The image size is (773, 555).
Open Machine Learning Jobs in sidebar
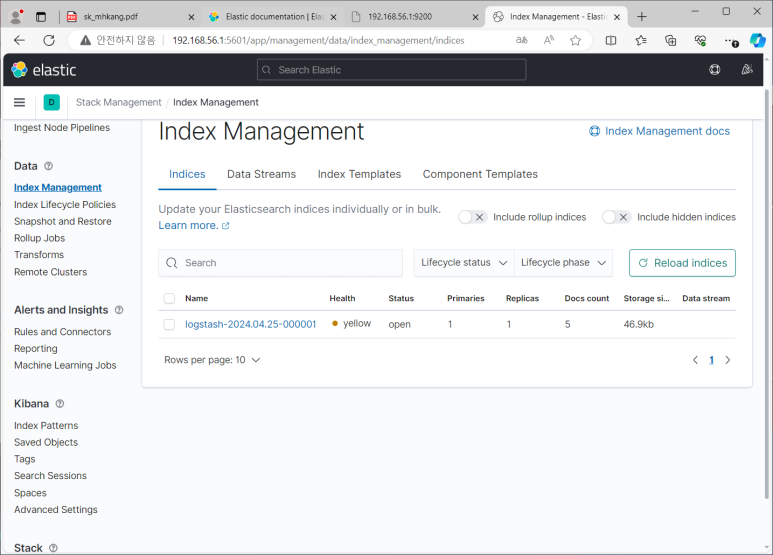click(65, 365)
